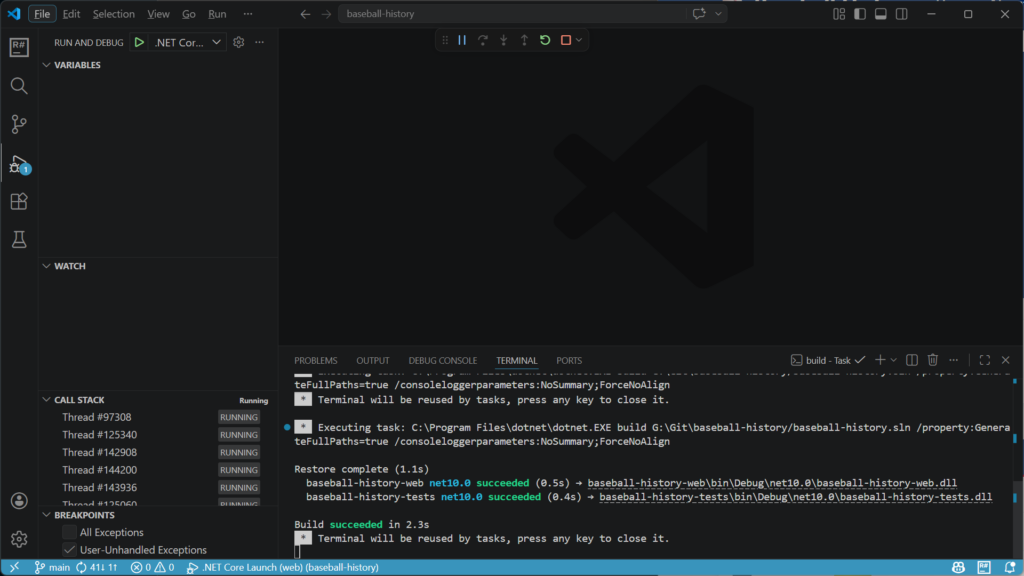Open the Selection menu
Image resolution: width=1024 pixels, height=576 pixels.
click(x=113, y=14)
